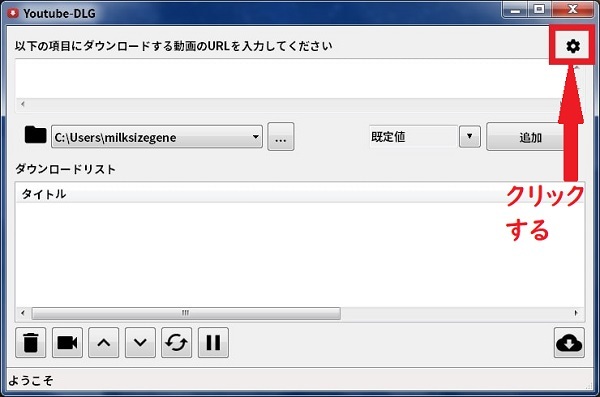Expand the 既定値 format dropdown arrow
The image size is (600, 397).
(x=470, y=136)
